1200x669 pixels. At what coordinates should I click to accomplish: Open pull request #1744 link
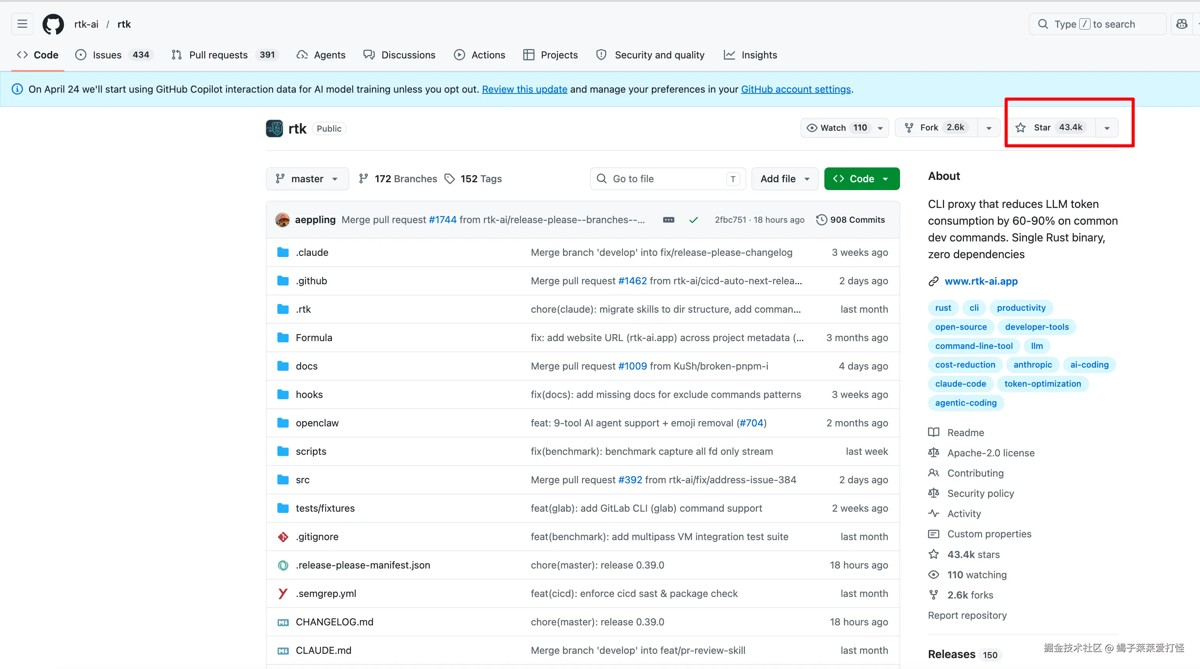(442, 220)
